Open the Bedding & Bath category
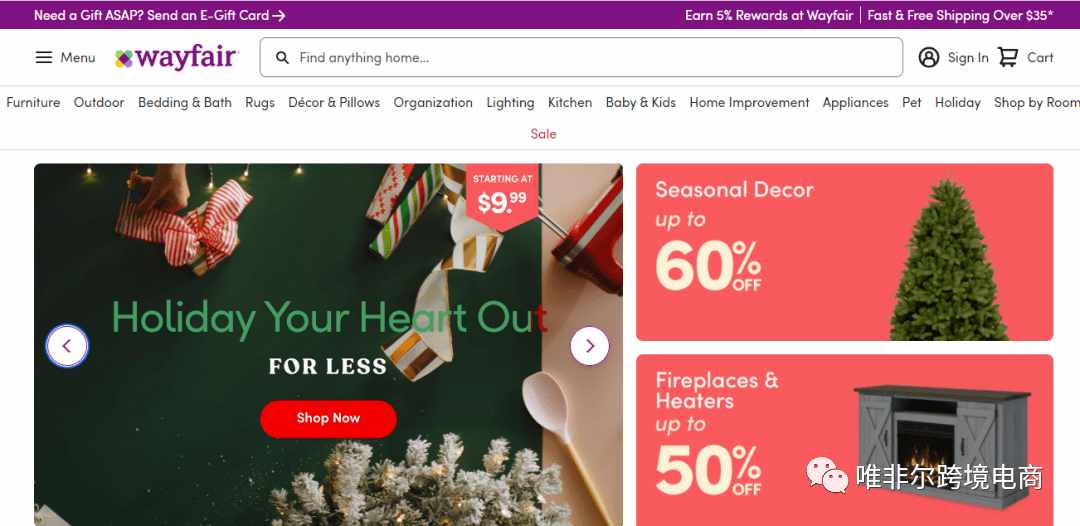Image resolution: width=1080 pixels, height=526 pixels. click(185, 103)
